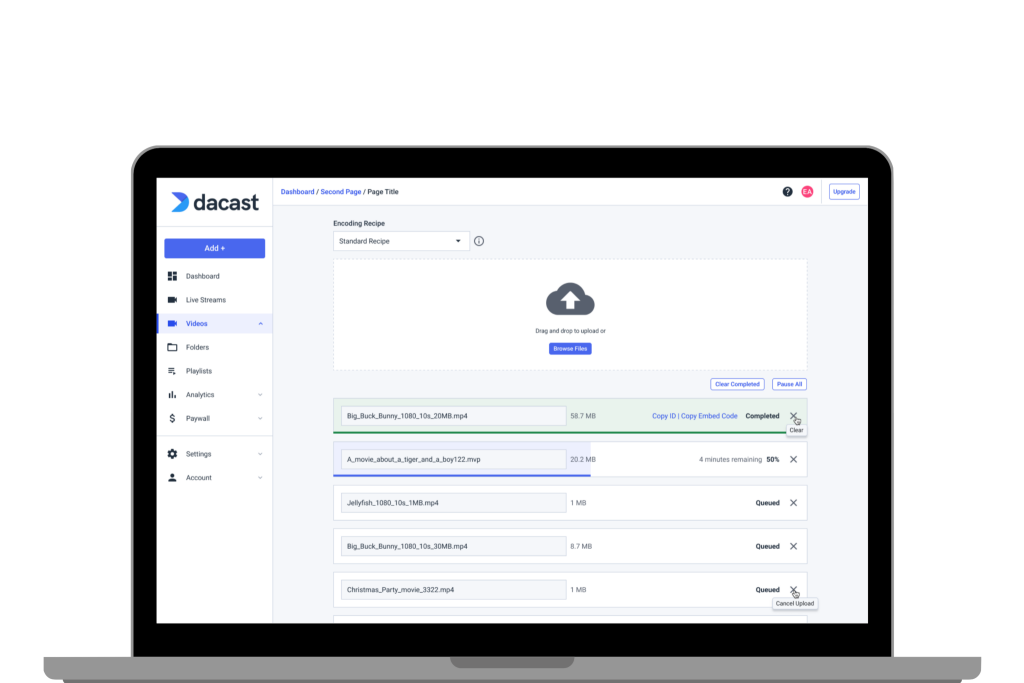
Task: Click the Browse Files button
Action: 570,348
